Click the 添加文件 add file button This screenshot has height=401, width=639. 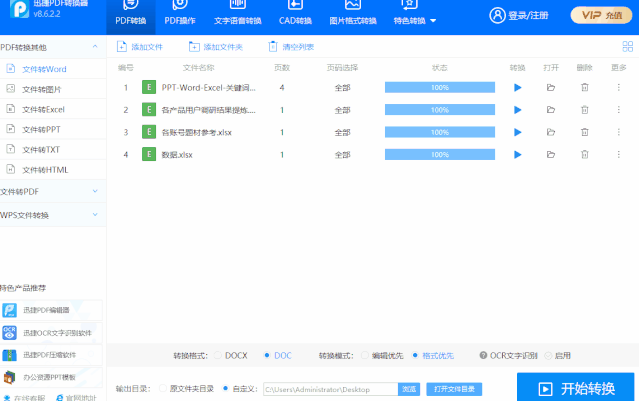point(139,47)
